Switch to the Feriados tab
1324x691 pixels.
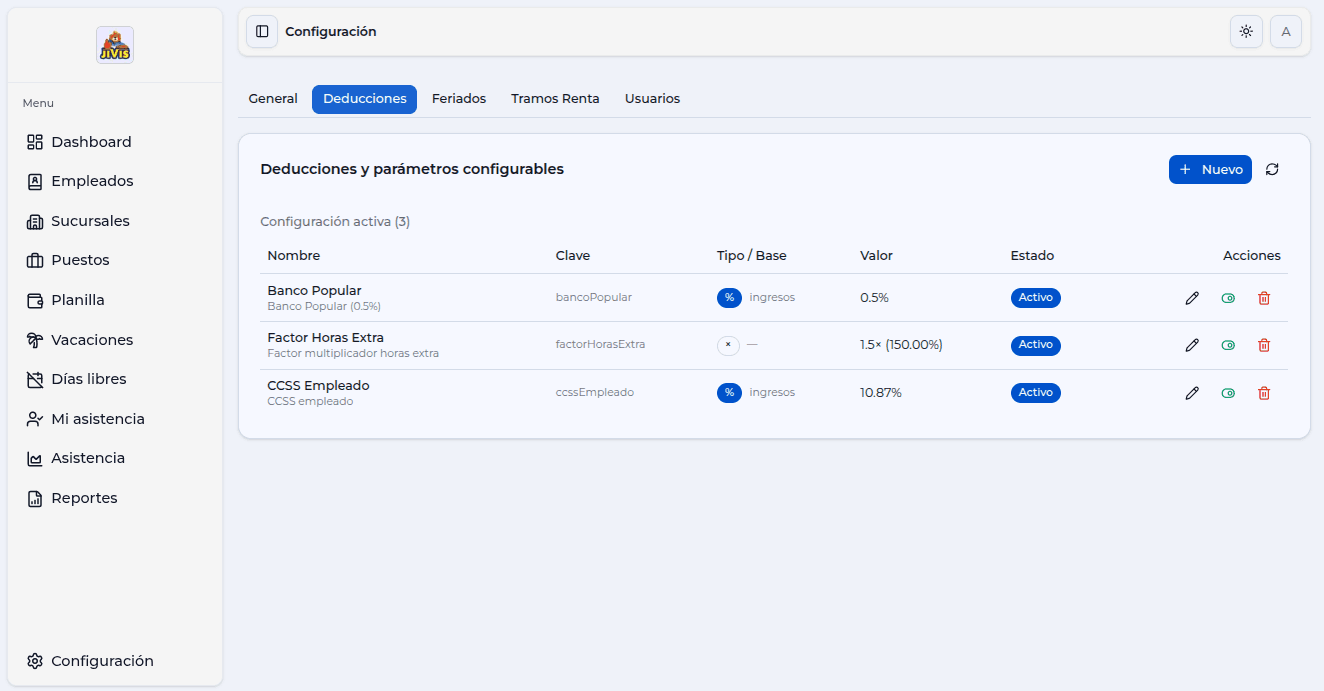[459, 99]
